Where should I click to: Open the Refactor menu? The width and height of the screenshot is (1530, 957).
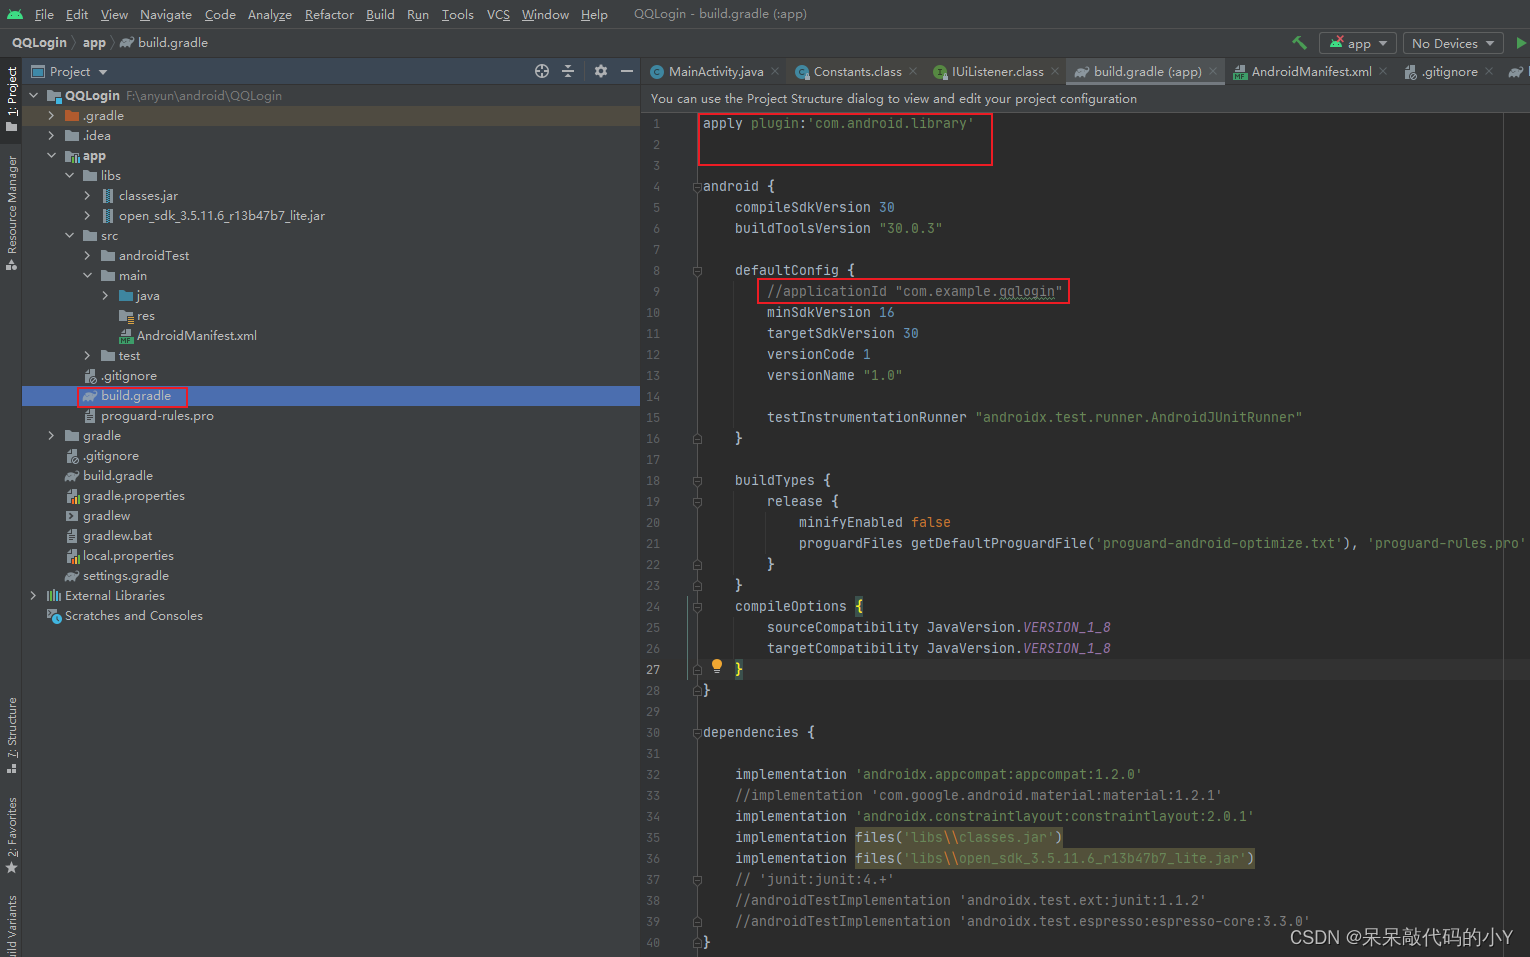329,14
